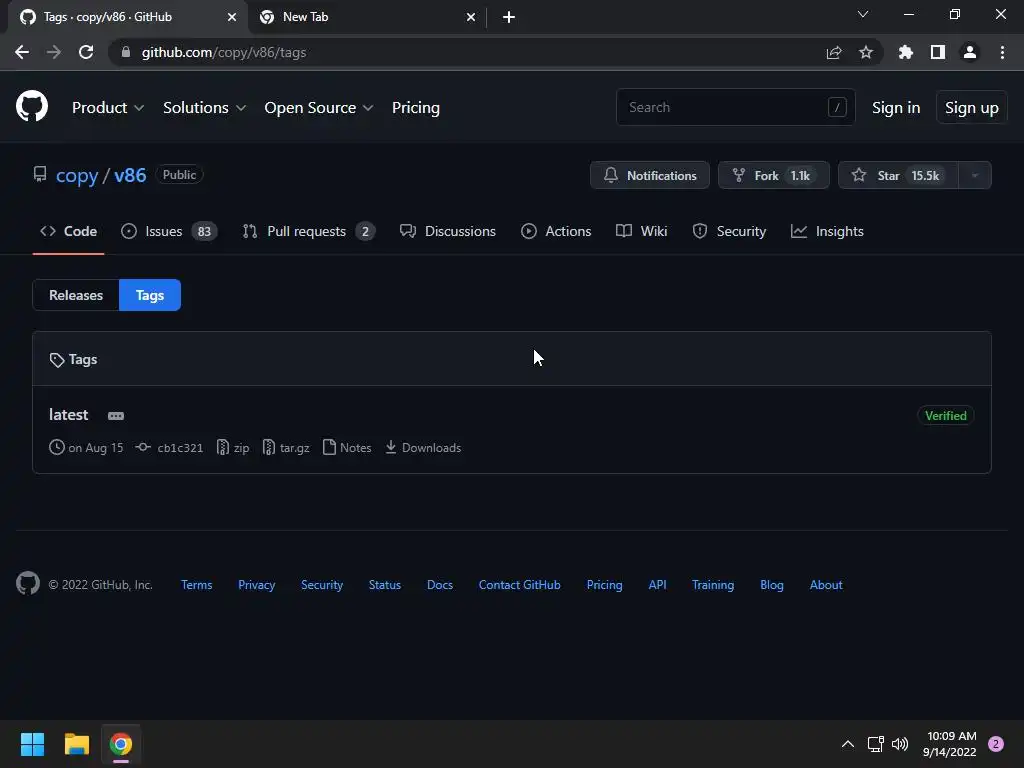Open the copy owner profile link

coord(77,175)
